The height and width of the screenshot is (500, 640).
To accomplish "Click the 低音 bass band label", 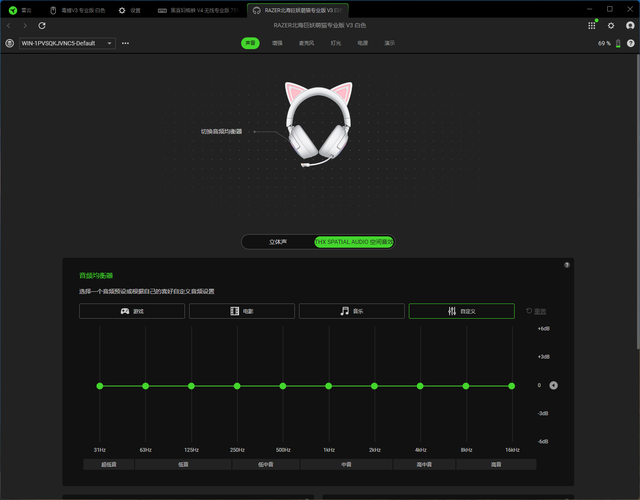I will point(183,464).
